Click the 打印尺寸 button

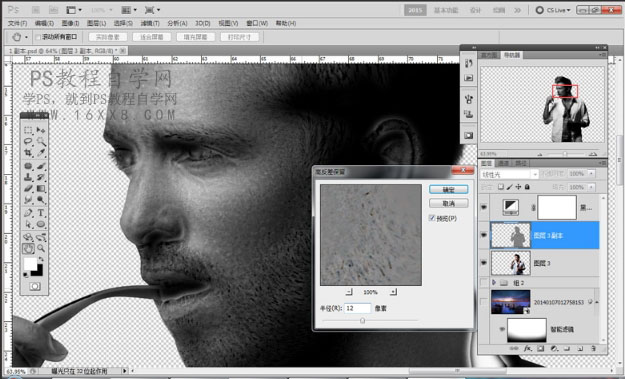(x=239, y=37)
